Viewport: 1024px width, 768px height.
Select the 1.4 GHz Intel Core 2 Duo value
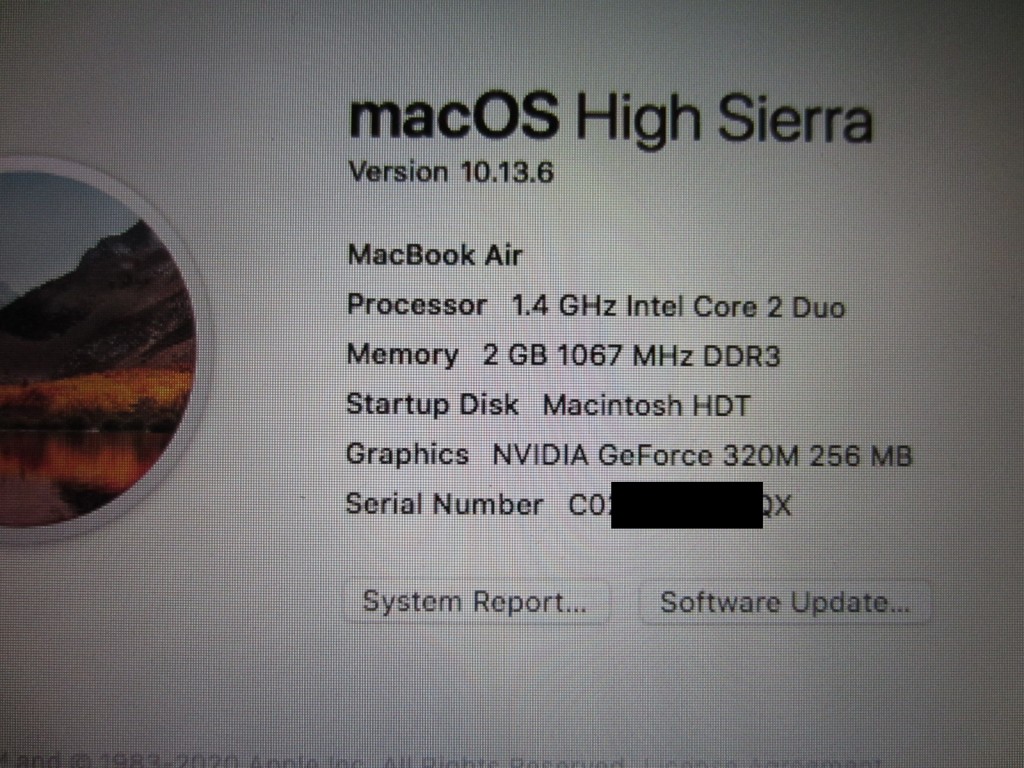(678, 306)
